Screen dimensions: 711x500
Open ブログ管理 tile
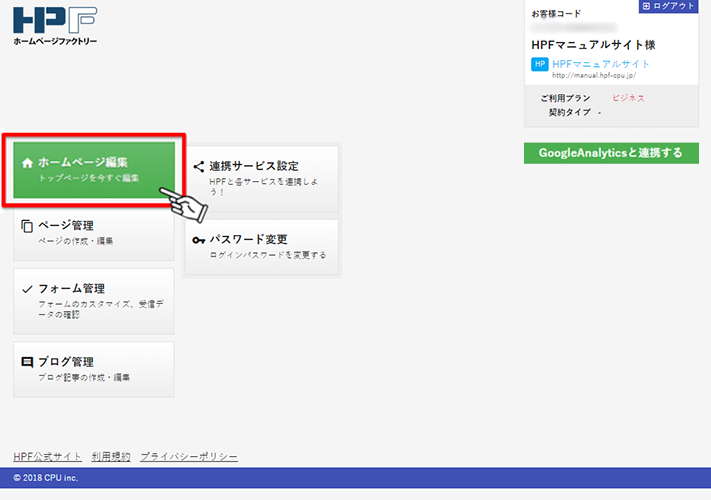point(94,369)
